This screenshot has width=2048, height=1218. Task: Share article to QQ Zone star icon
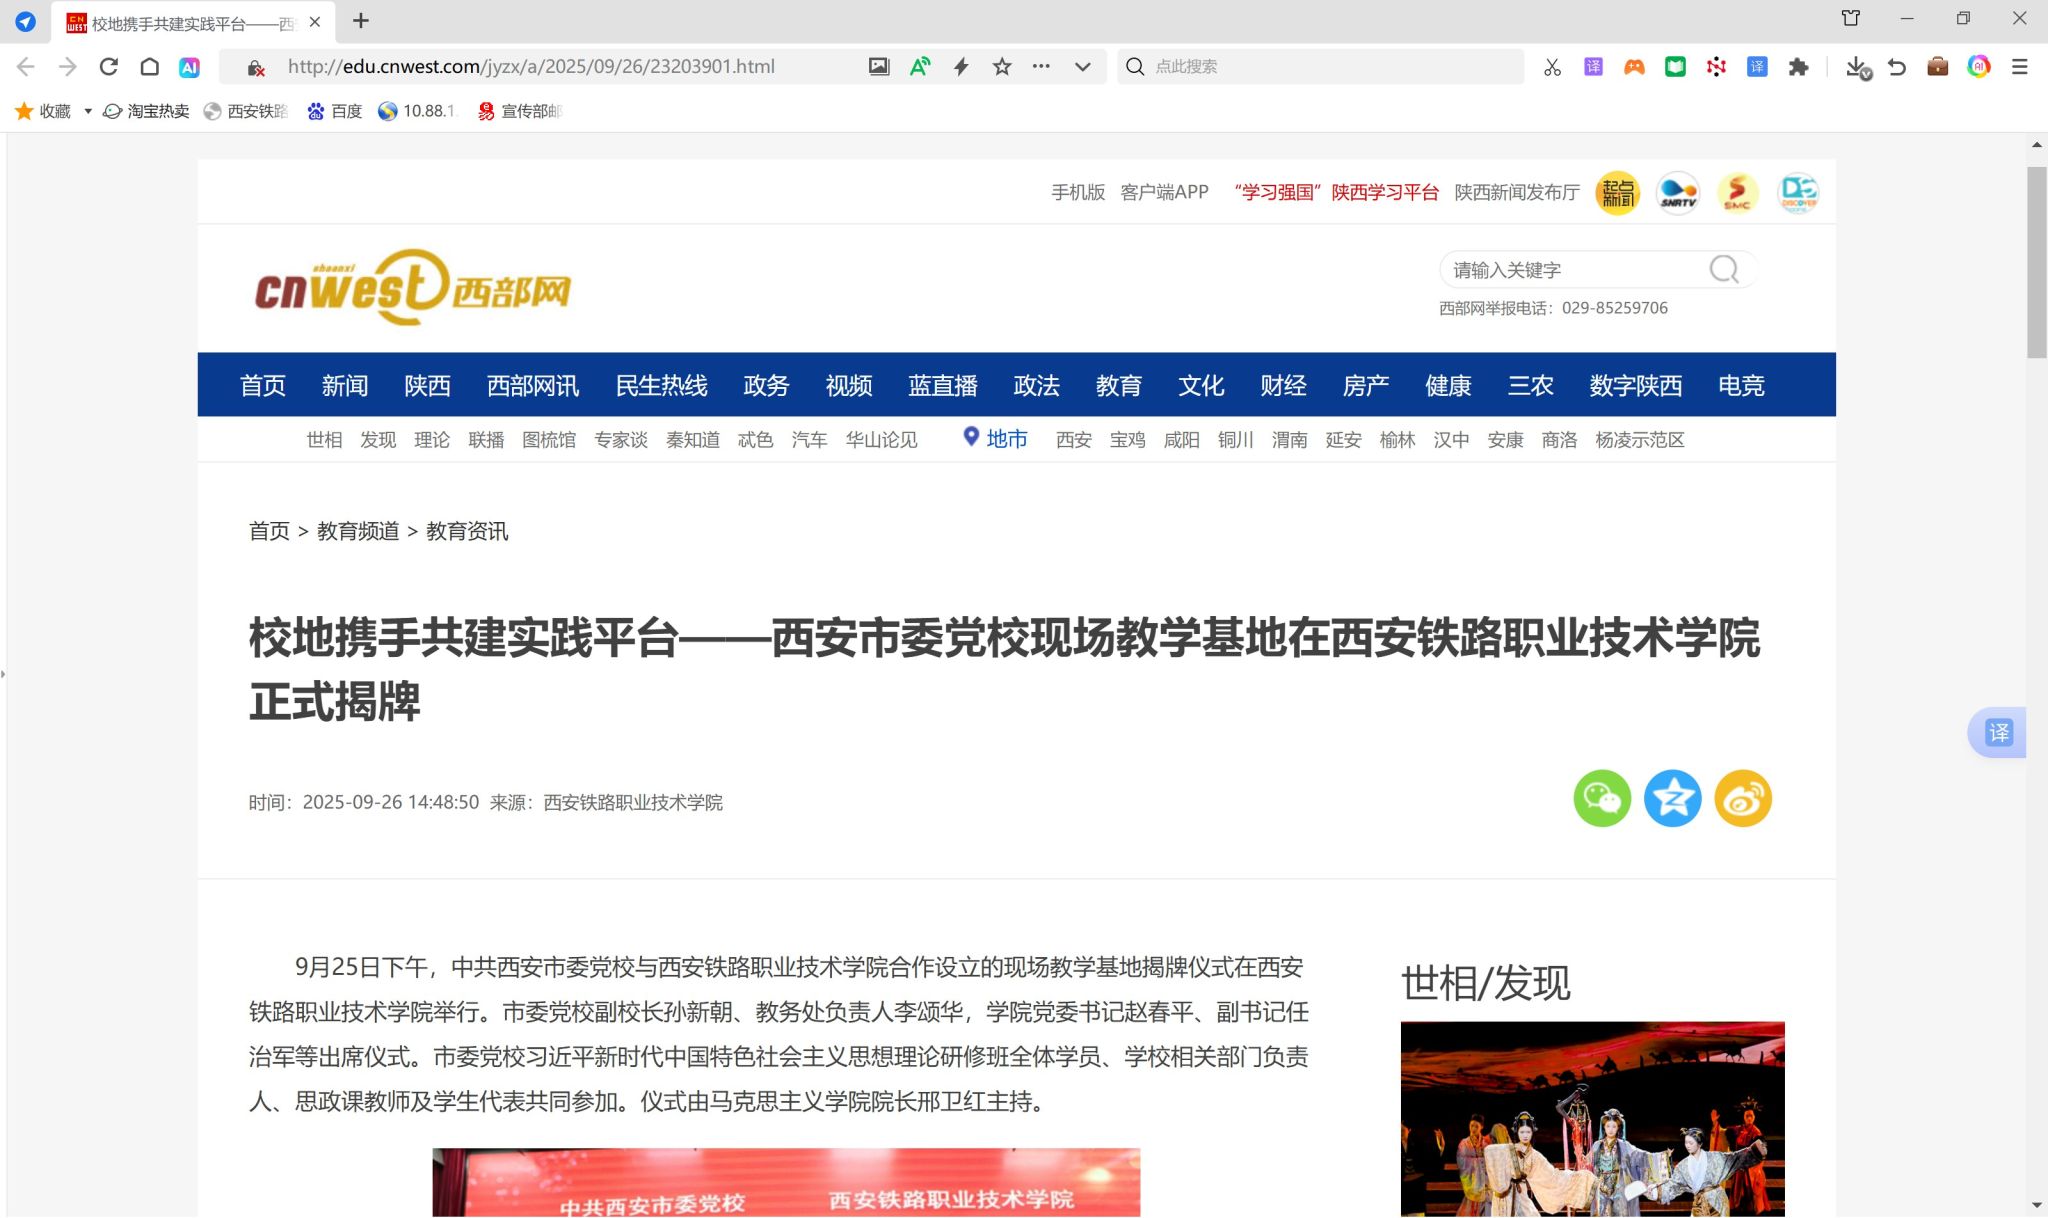[1672, 798]
